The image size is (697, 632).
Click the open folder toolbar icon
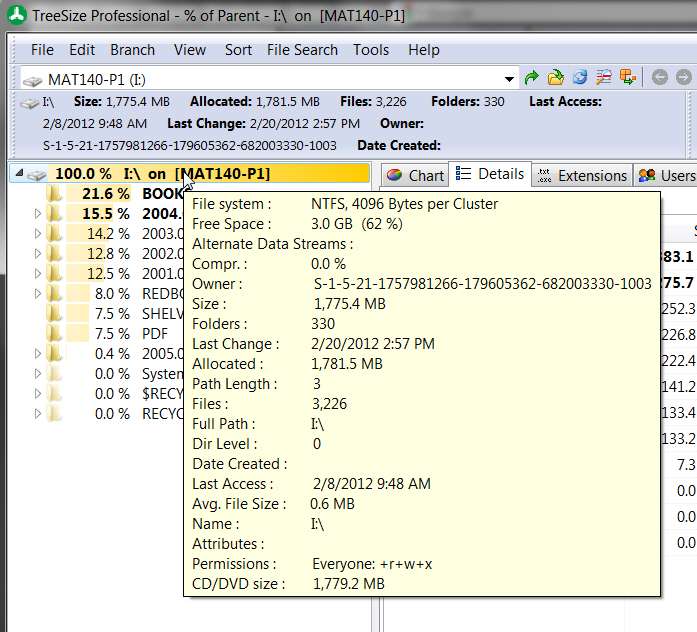(x=555, y=78)
